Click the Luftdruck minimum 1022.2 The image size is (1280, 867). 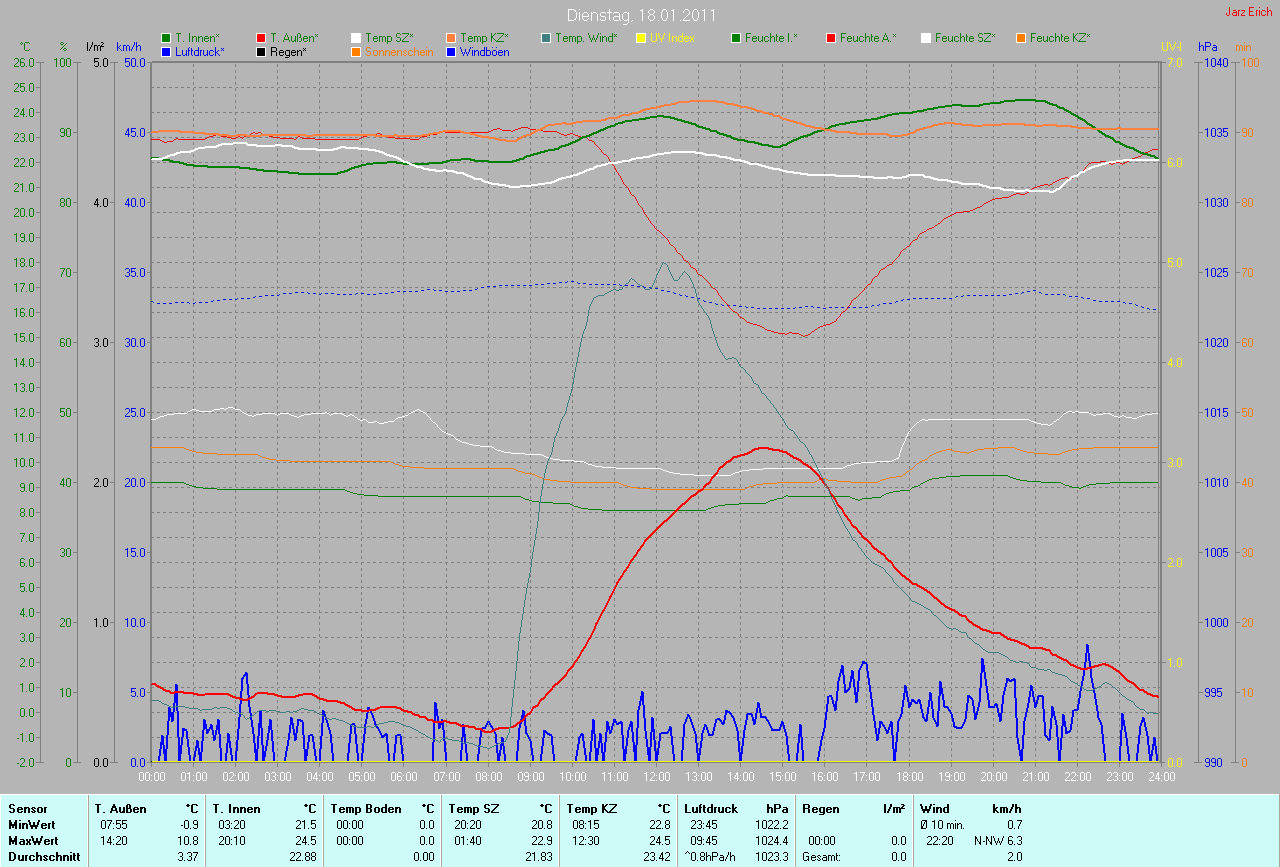click(x=774, y=825)
